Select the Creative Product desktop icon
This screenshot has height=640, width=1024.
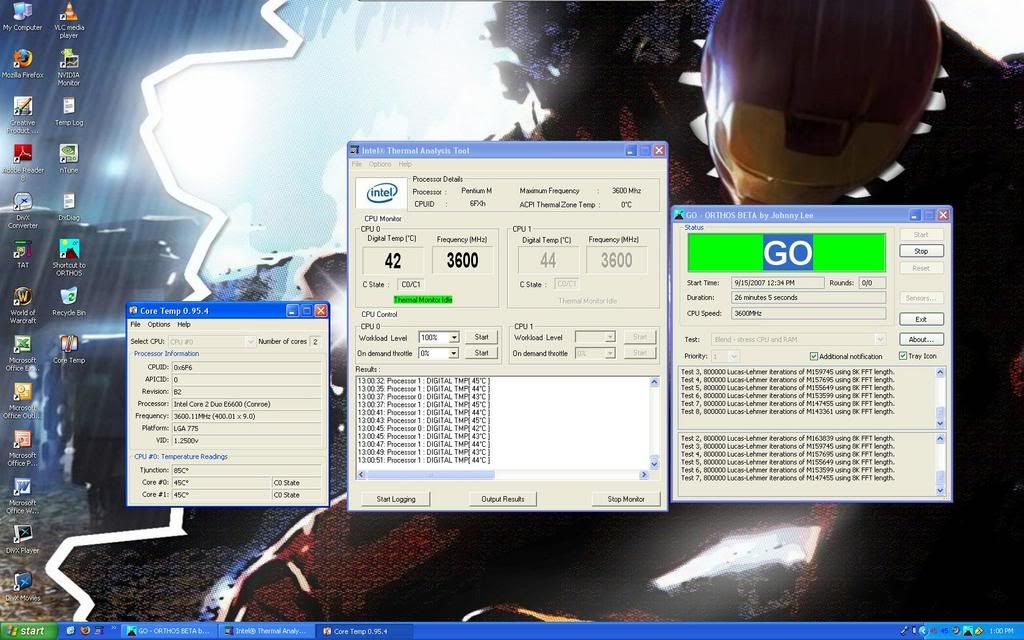[23, 115]
